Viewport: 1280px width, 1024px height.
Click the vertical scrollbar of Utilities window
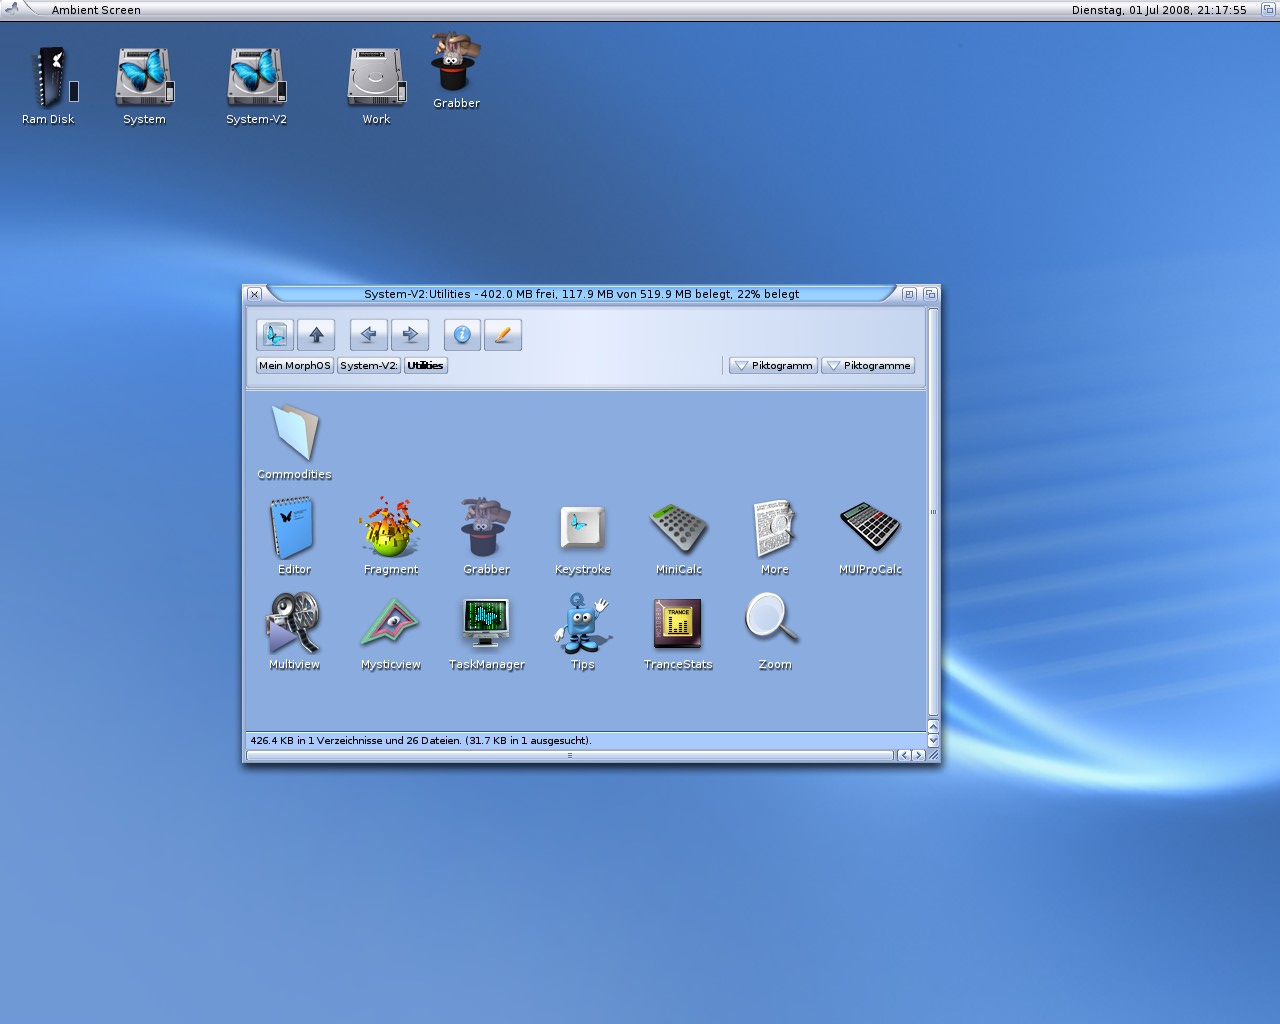click(933, 512)
